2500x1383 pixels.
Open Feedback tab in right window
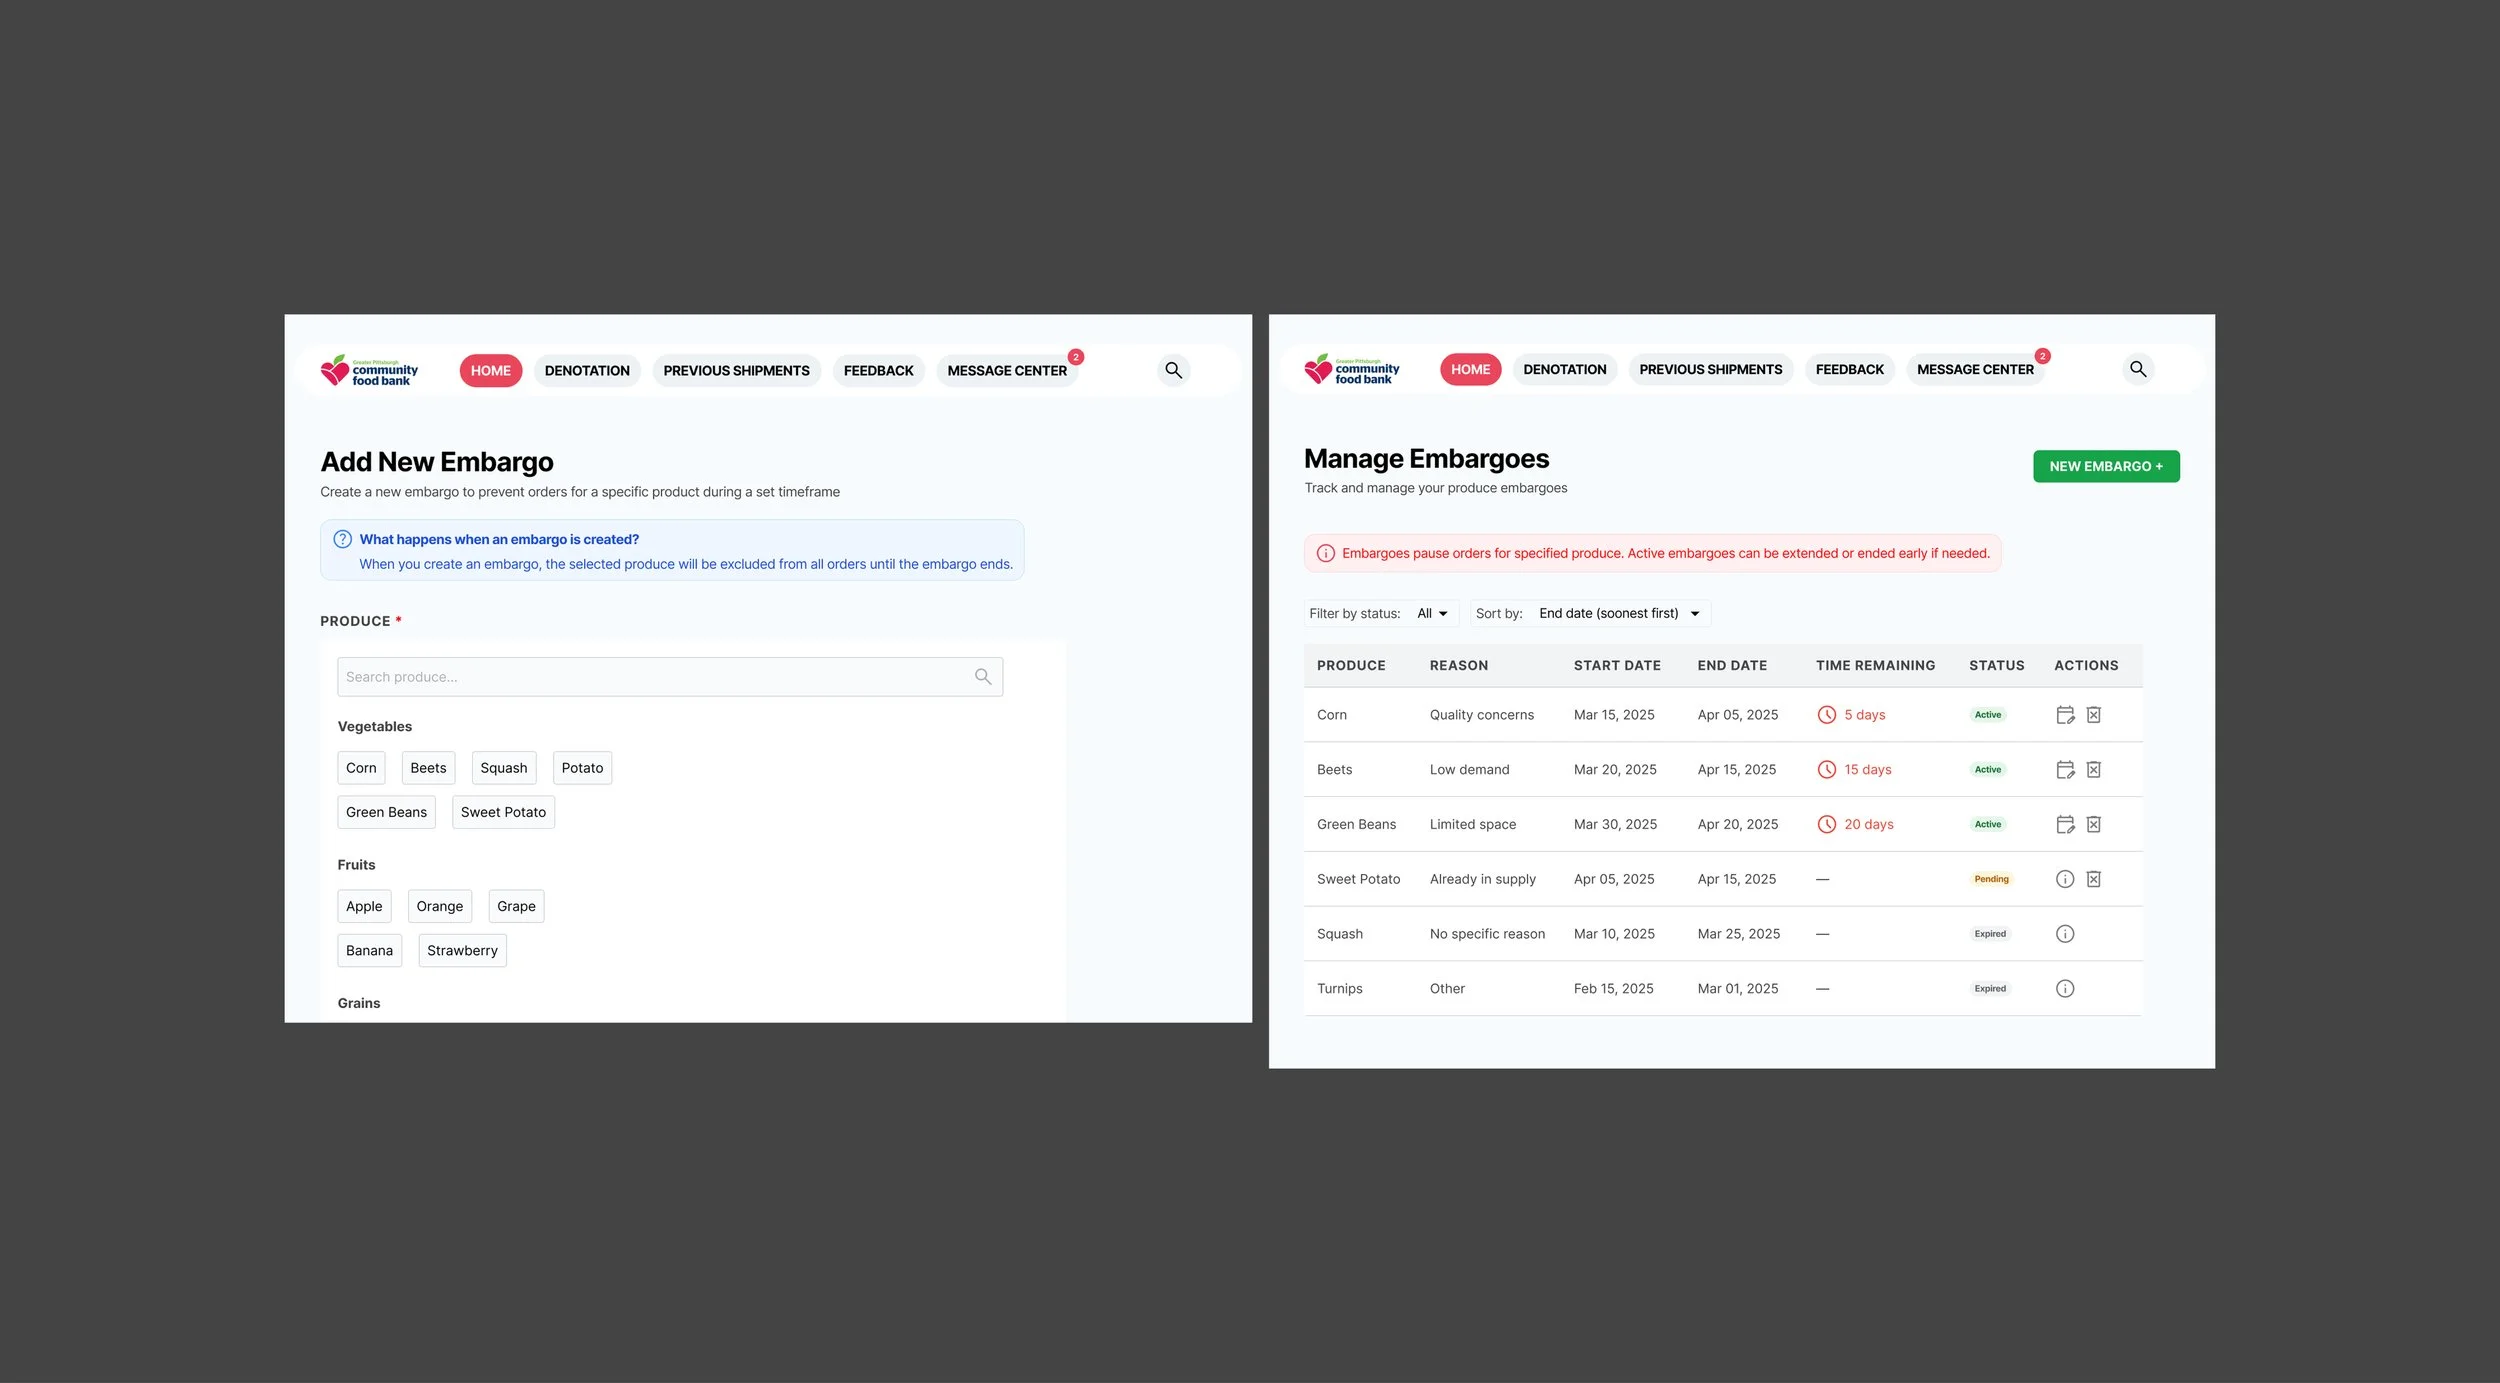click(x=1849, y=370)
